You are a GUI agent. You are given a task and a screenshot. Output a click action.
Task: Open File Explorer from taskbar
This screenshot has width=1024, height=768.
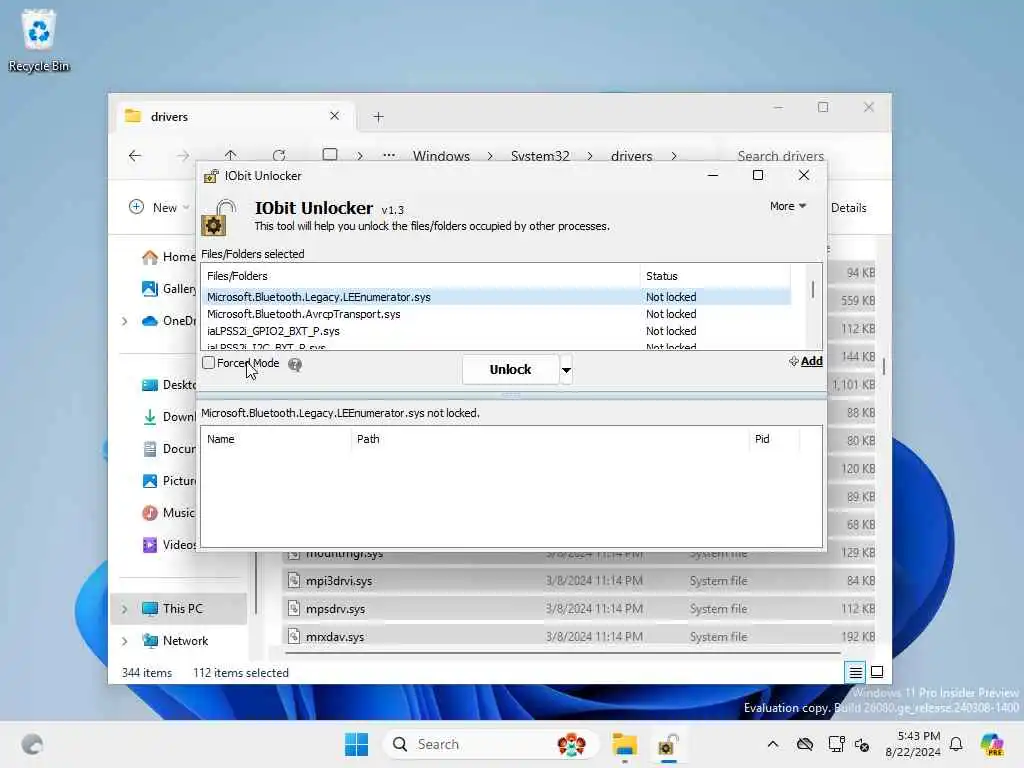(x=624, y=744)
